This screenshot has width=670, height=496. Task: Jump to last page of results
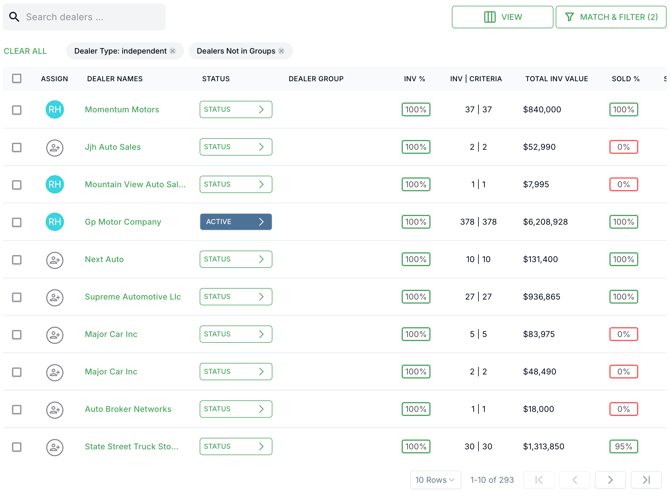point(646,480)
